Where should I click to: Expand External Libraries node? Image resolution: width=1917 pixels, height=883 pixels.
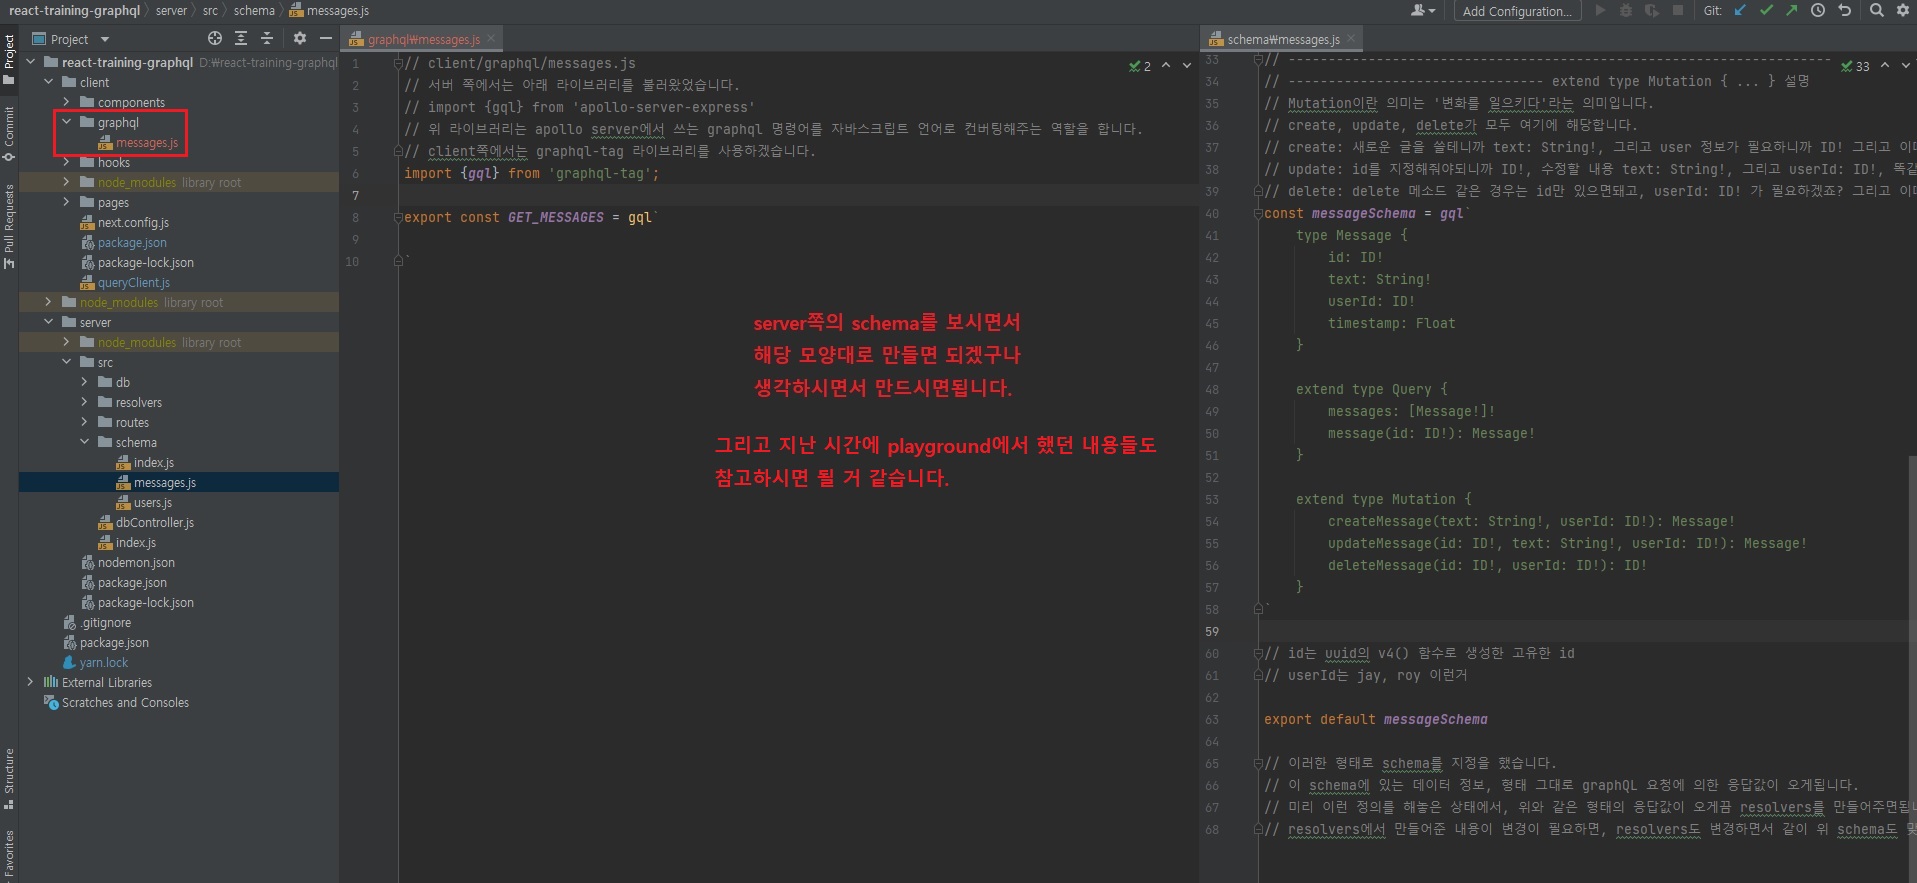(30, 683)
